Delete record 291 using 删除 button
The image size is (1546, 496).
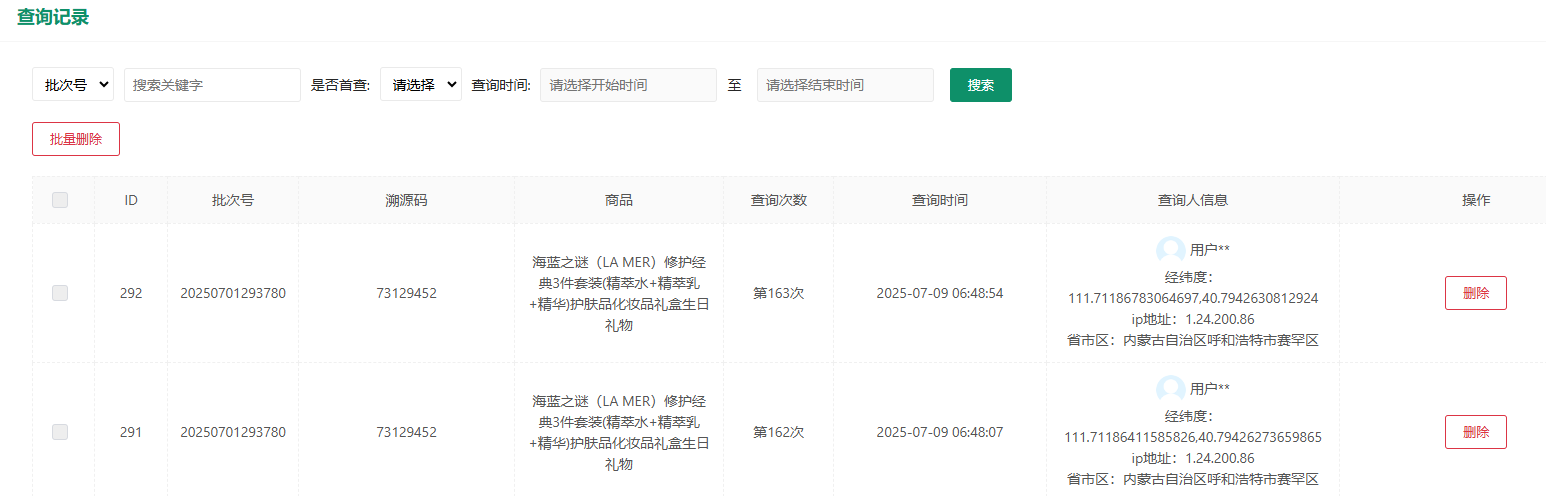click(x=1475, y=432)
